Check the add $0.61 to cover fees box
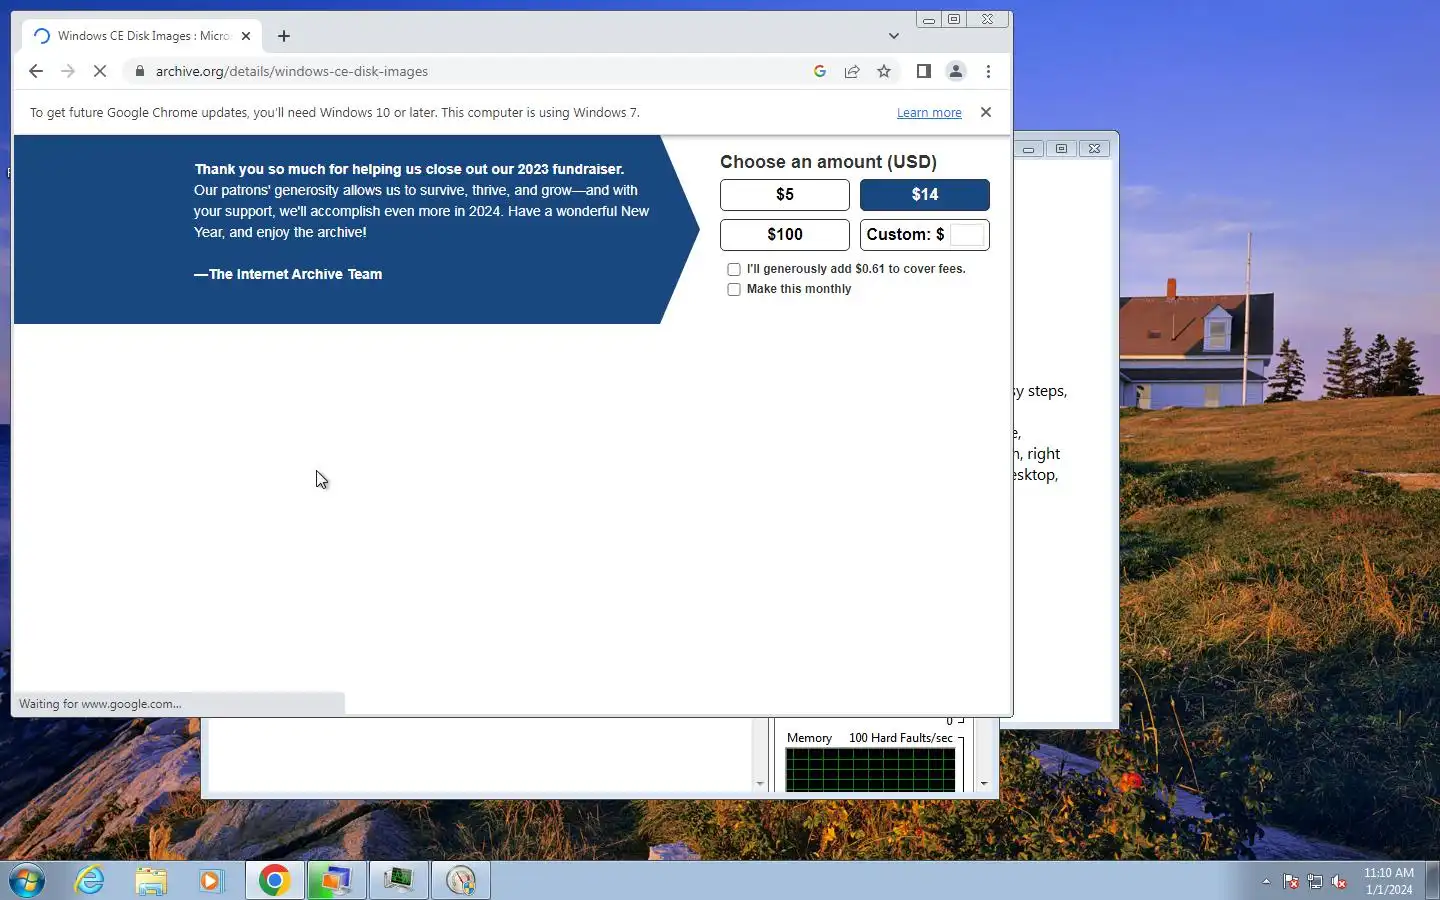 (734, 269)
